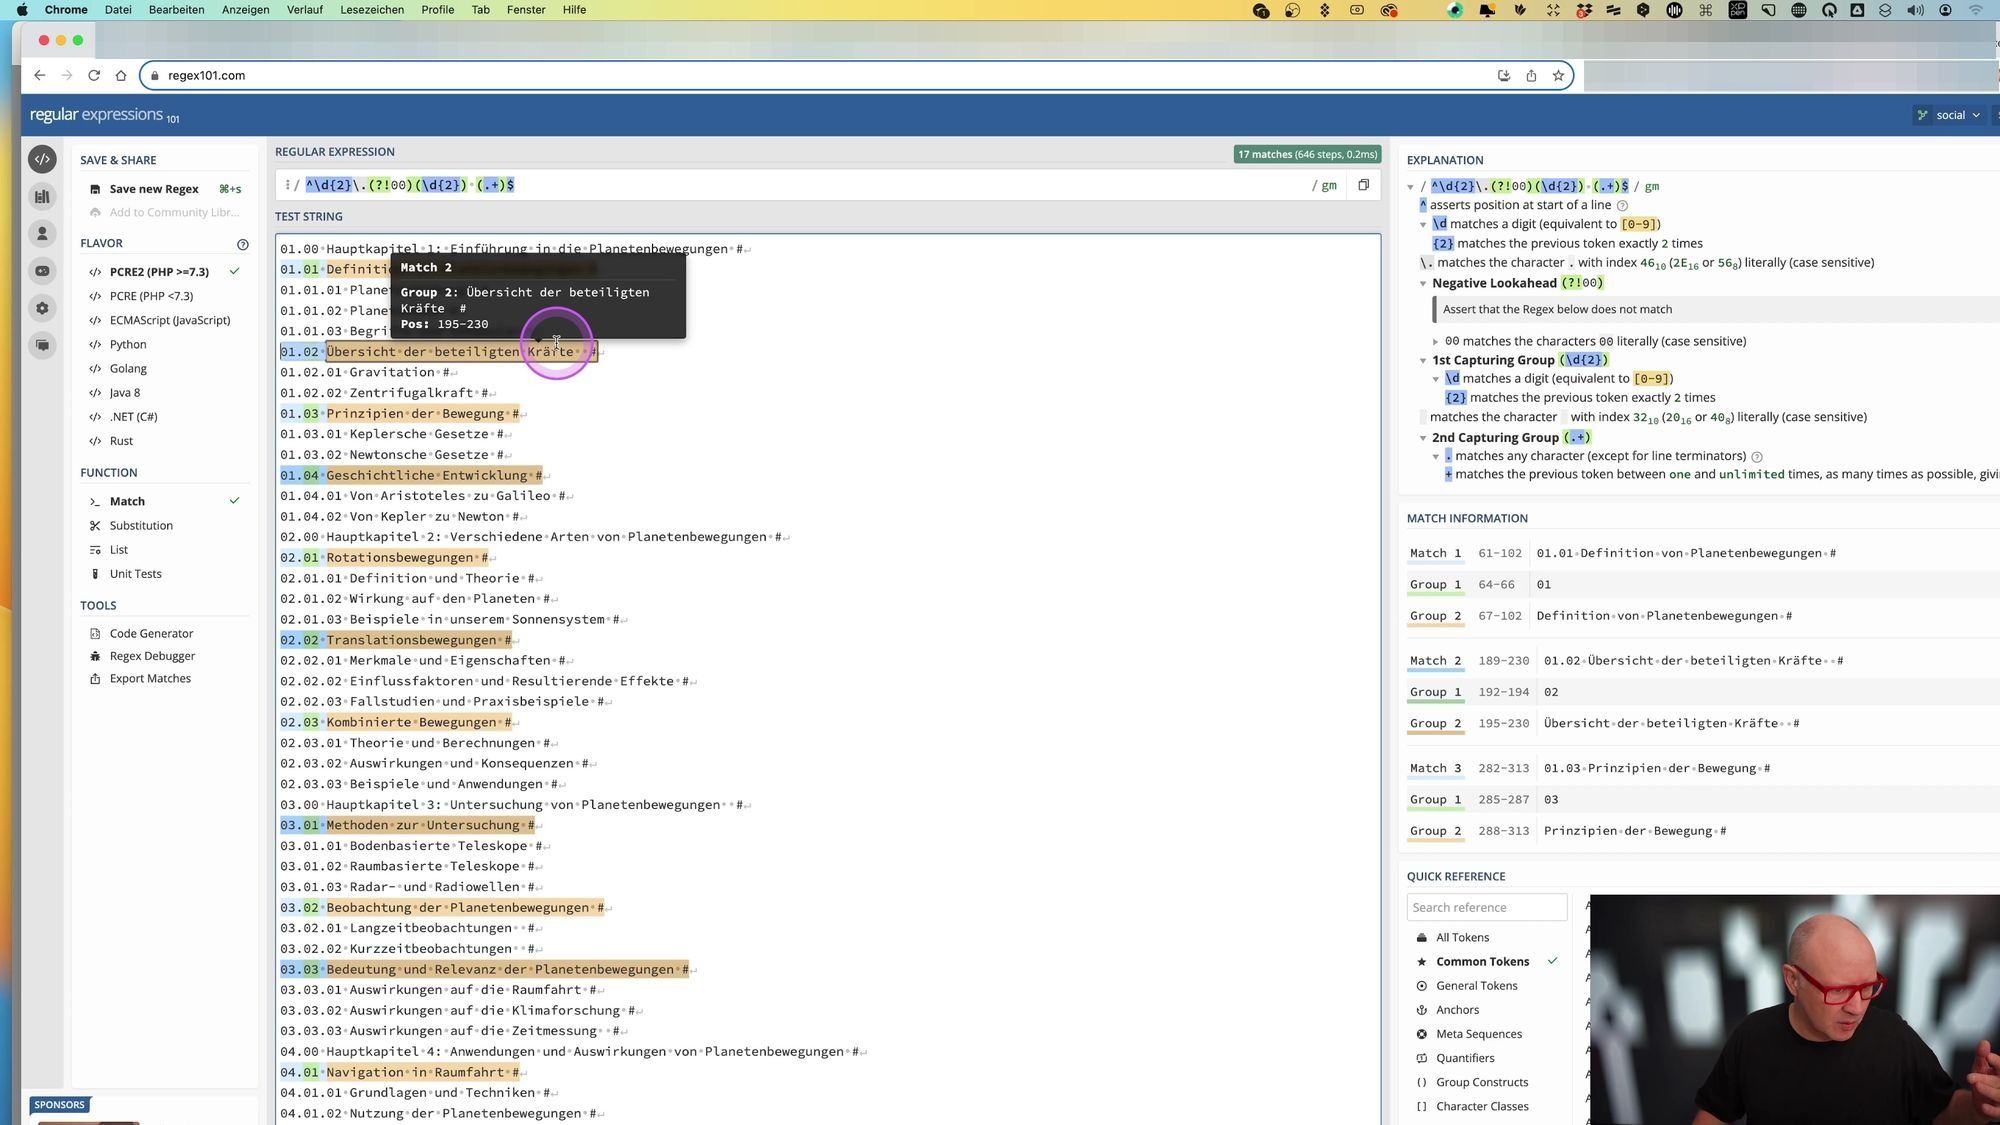Open the Bearbeiten menu
The height and width of the screenshot is (1125, 2000).
click(176, 10)
